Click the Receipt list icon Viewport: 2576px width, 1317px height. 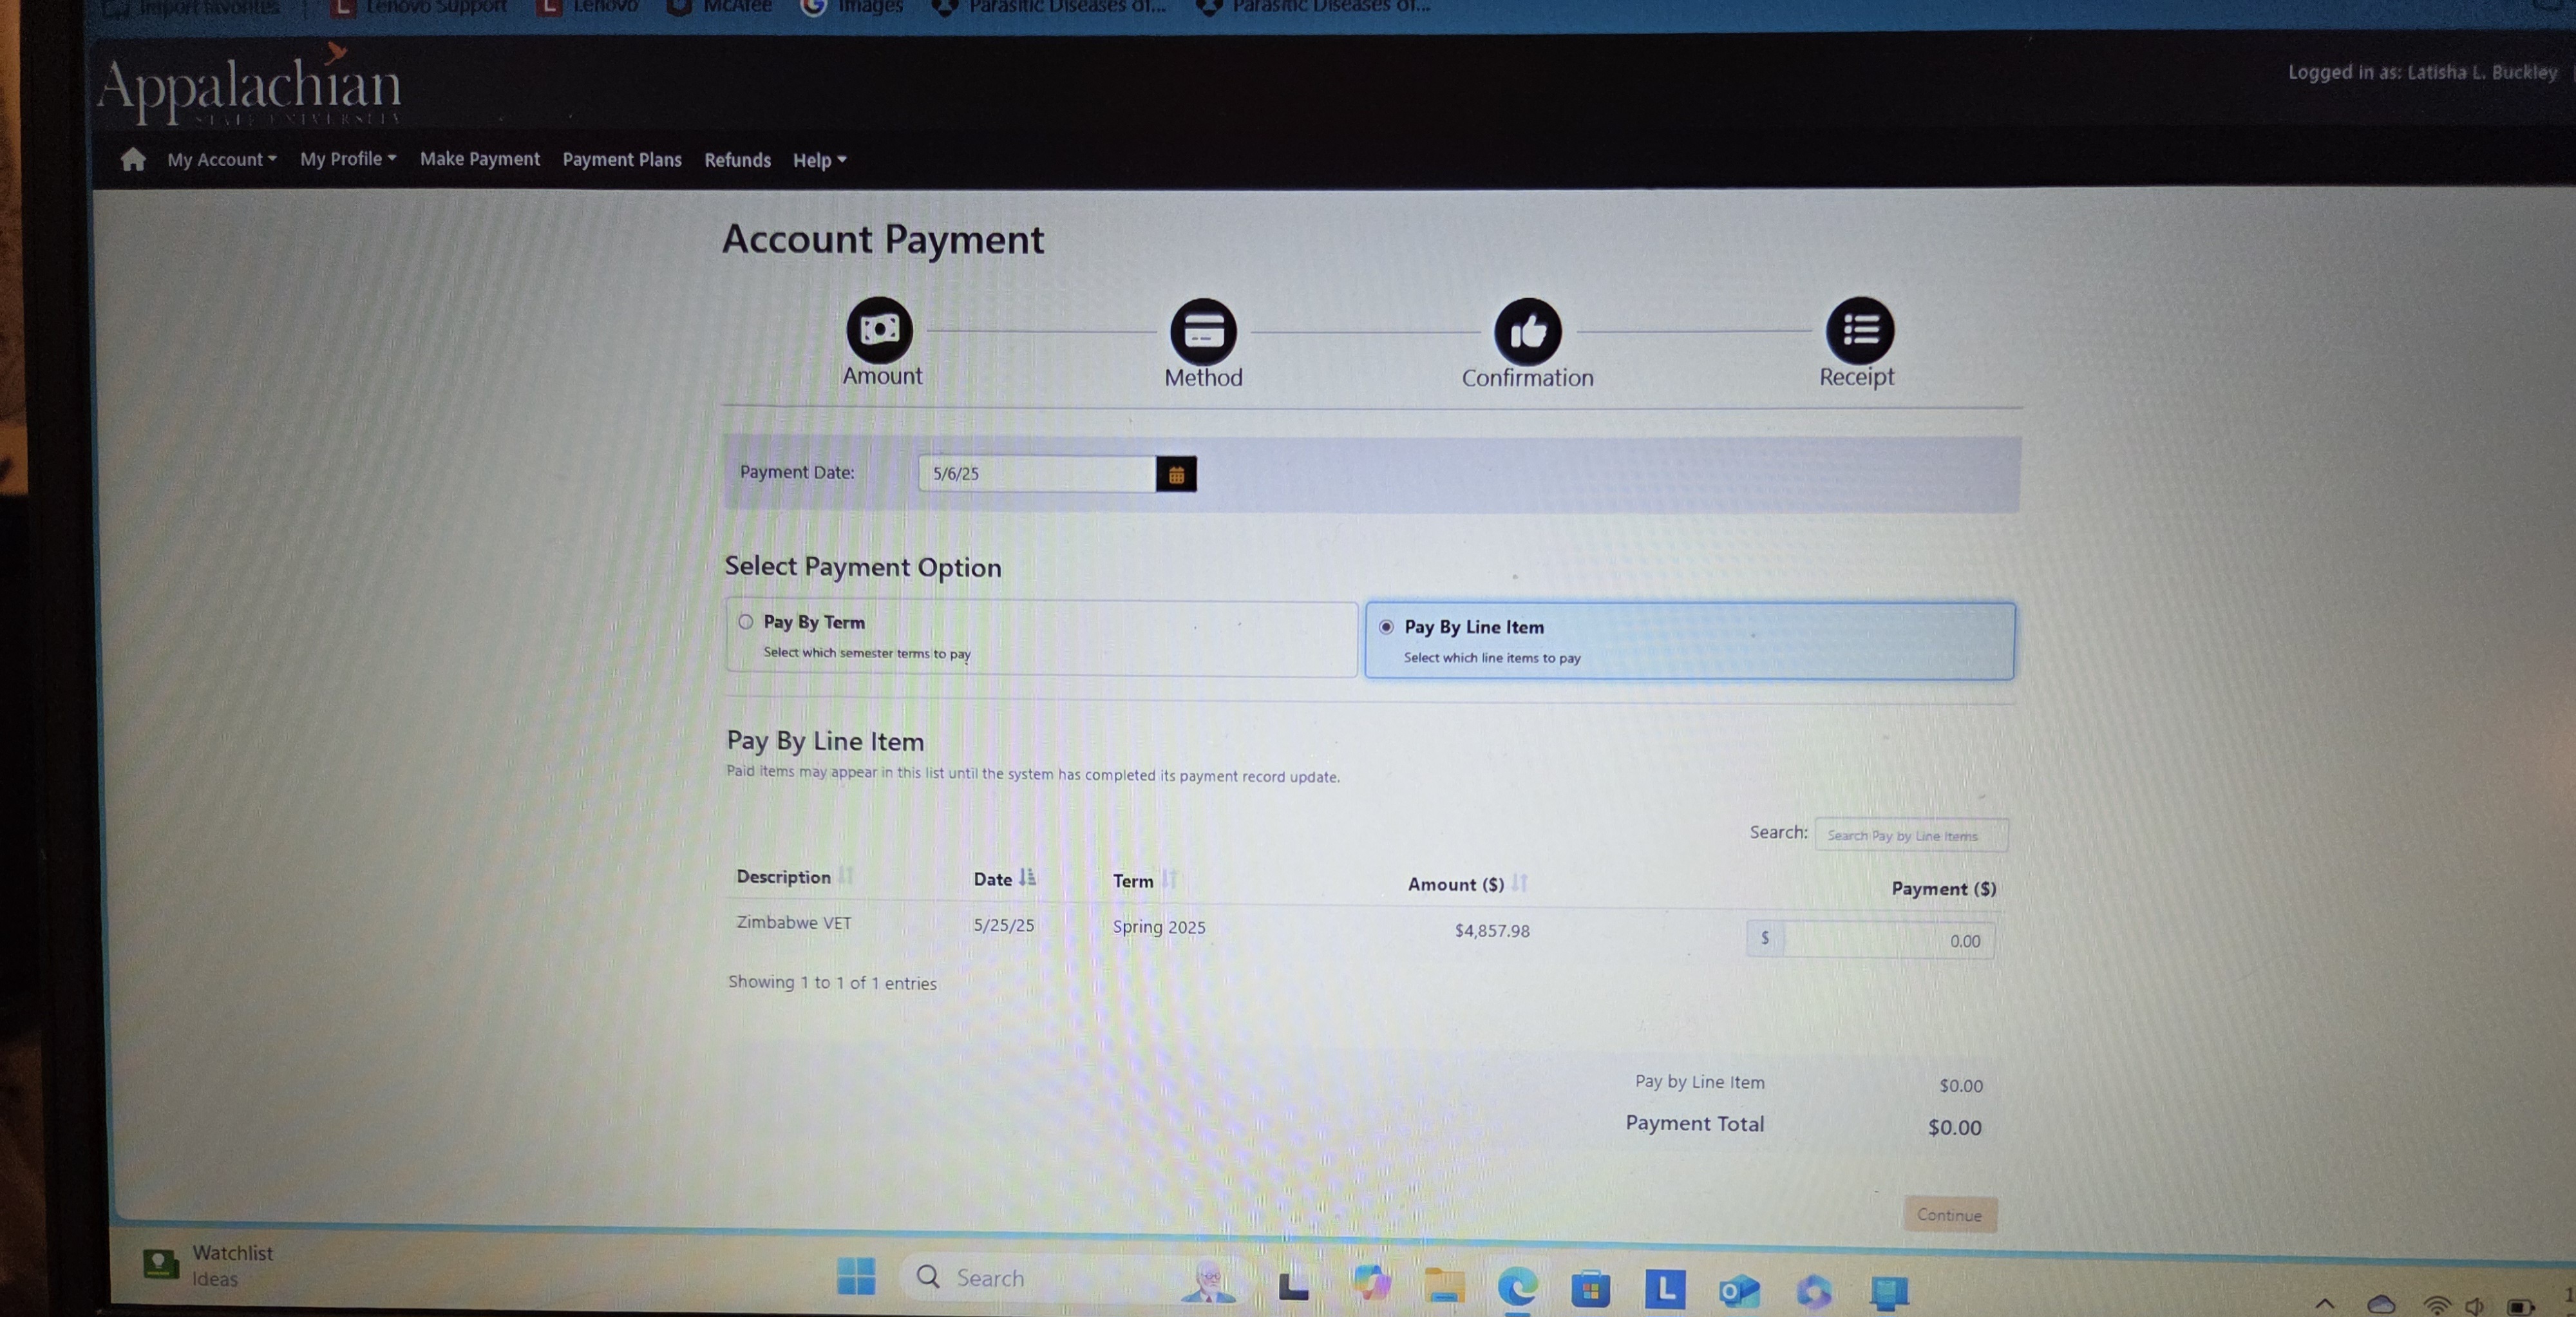[x=1859, y=330]
